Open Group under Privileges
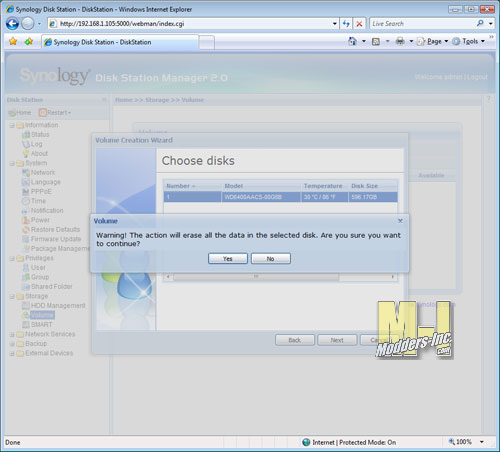The width and height of the screenshot is (500, 452). click(36, 277)
